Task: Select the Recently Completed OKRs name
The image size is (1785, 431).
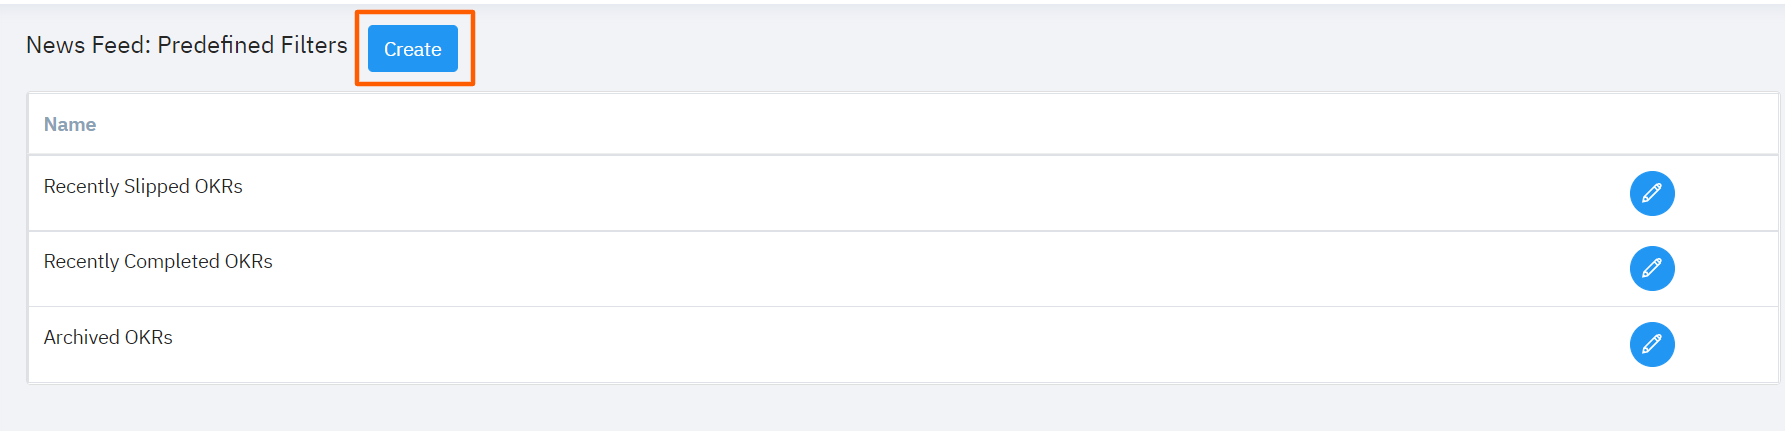Action: click(158, 262)
